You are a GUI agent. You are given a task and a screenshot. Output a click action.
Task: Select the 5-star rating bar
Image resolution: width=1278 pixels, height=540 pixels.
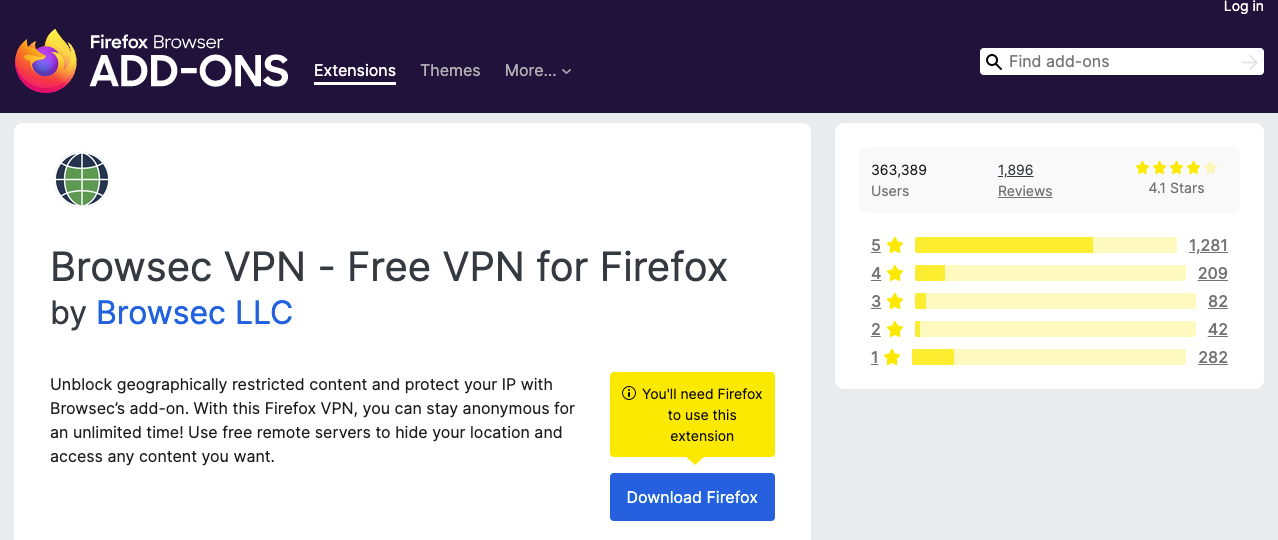(1046, 245)
